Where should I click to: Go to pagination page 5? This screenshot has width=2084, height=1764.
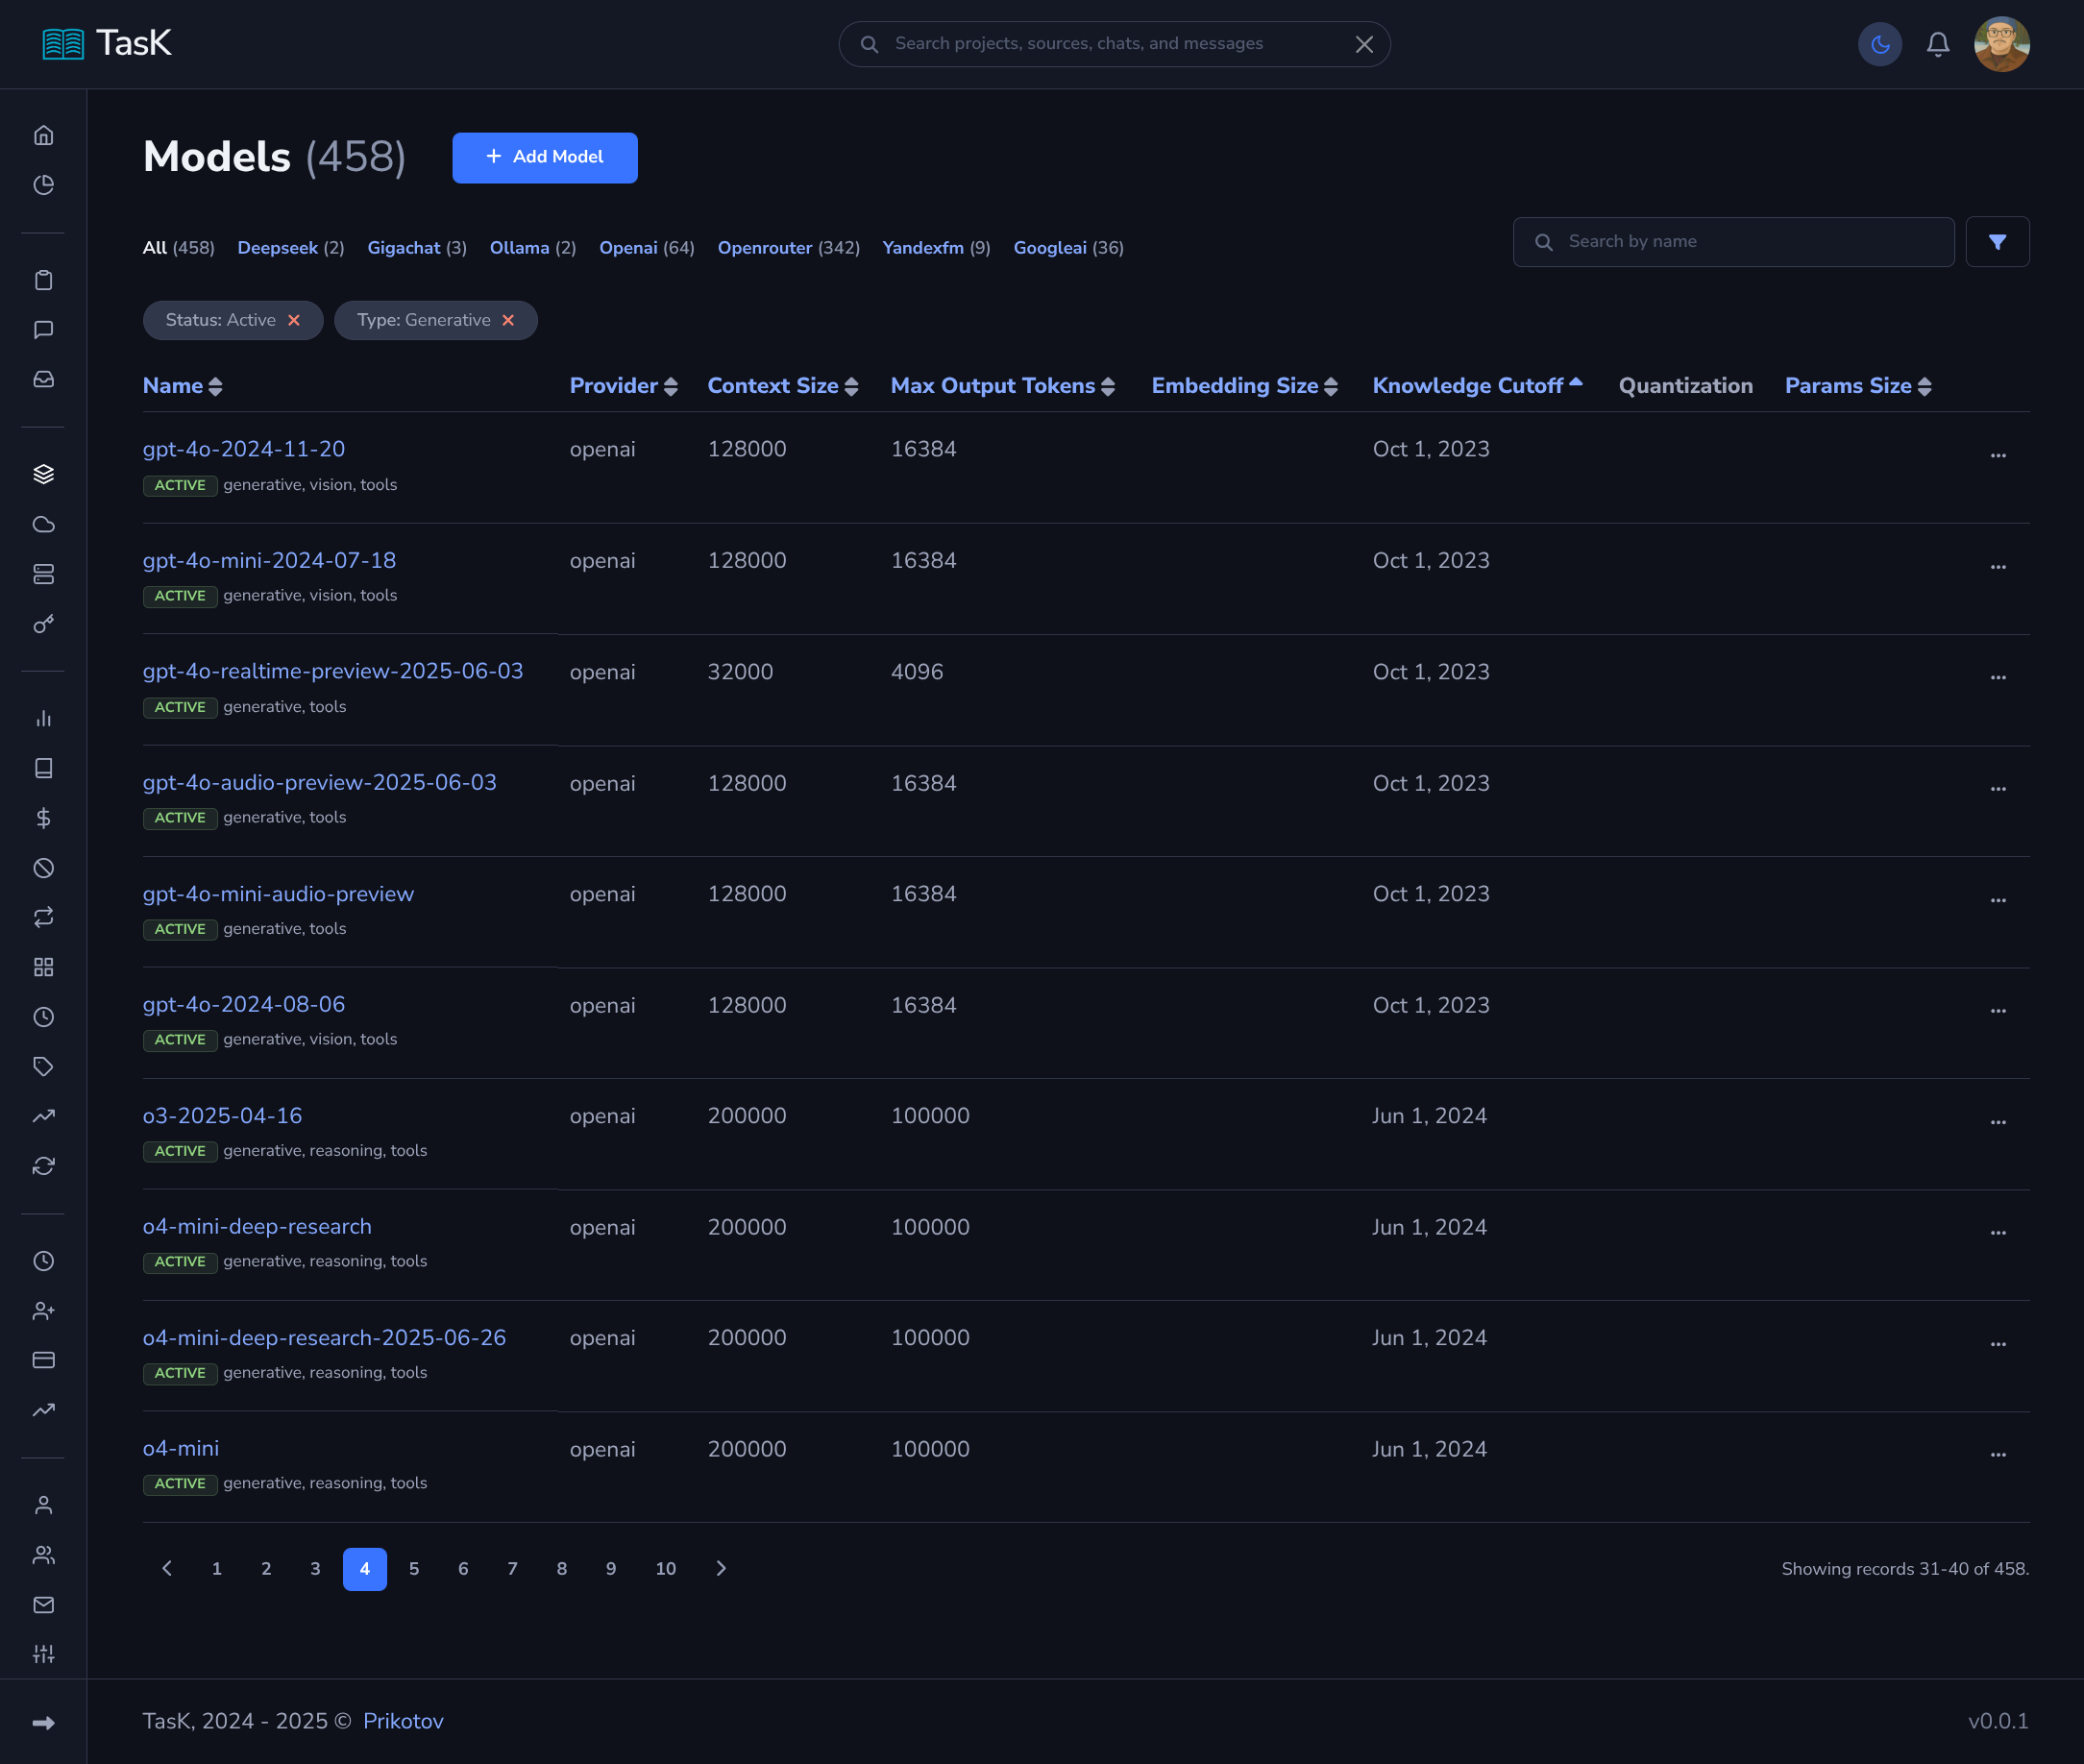tap(414, 1568)
